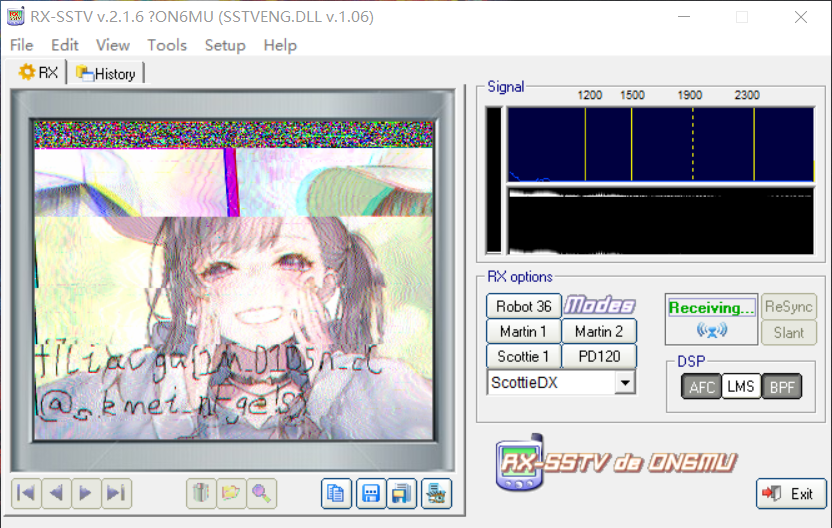Image resolution: width=832 pixels, height=528 pixels.
Task: Click the received SSTV image preview
Action: [x=234, y=280]
